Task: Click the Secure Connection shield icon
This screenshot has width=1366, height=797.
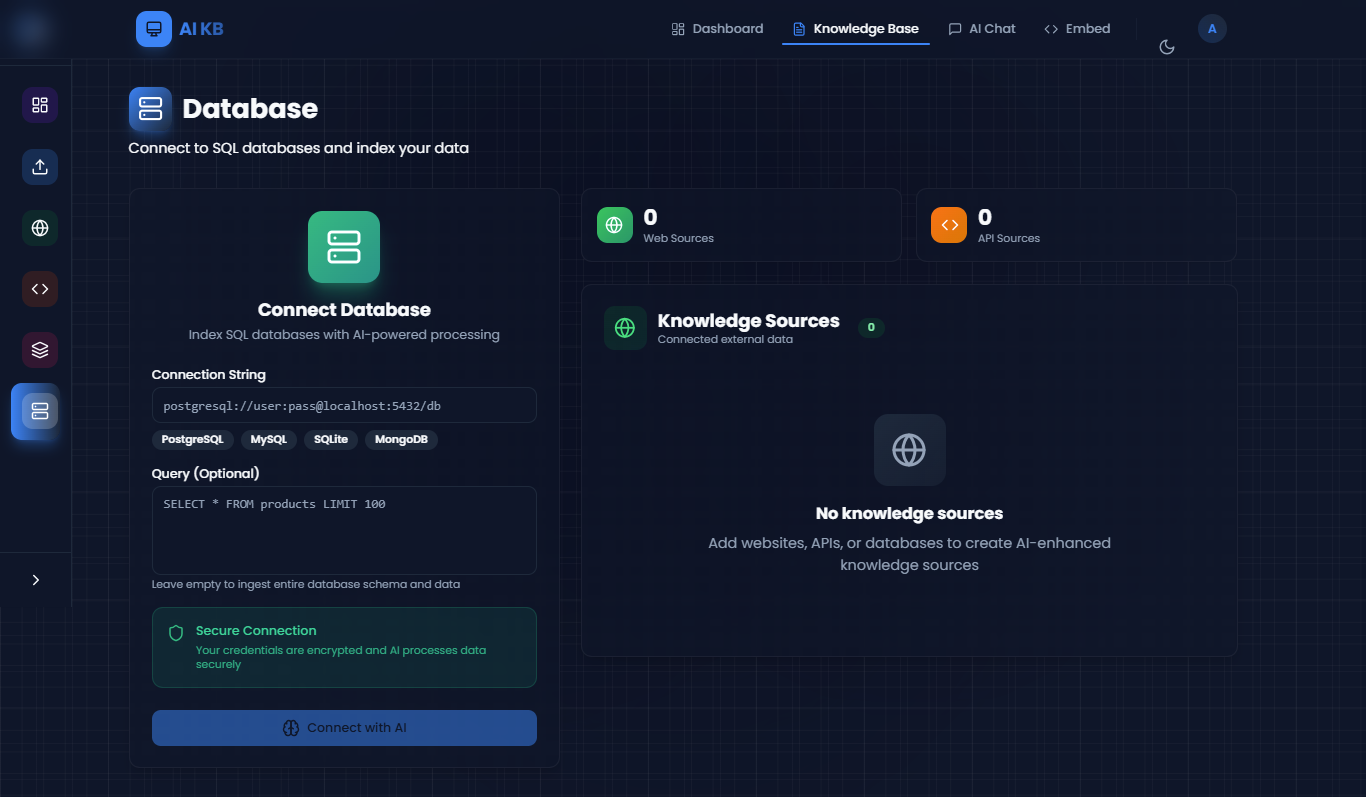Action: pyautogui.click(x=176, y=633)
